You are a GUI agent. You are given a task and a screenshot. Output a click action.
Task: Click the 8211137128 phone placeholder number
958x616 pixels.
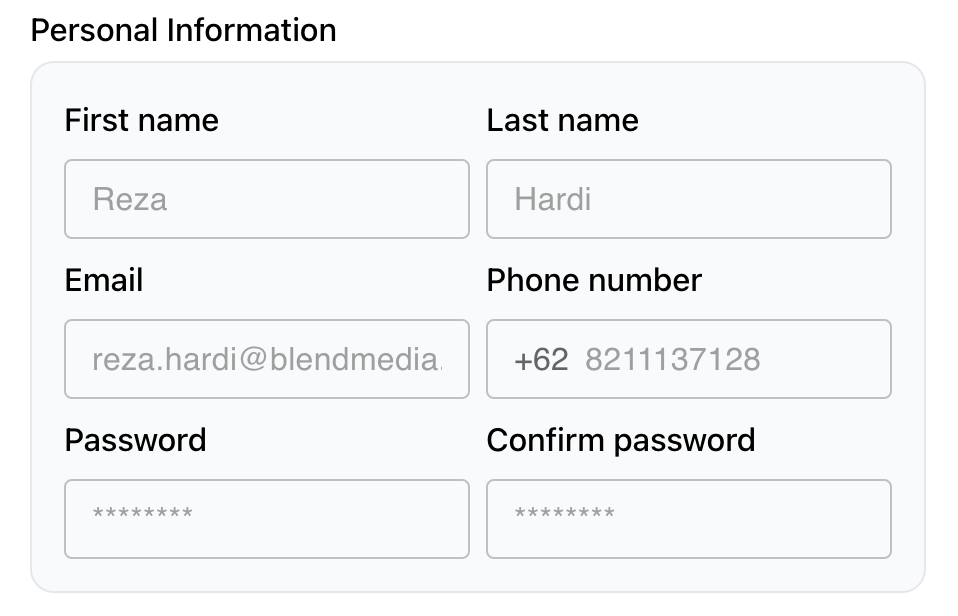click(x=673, y=359)
